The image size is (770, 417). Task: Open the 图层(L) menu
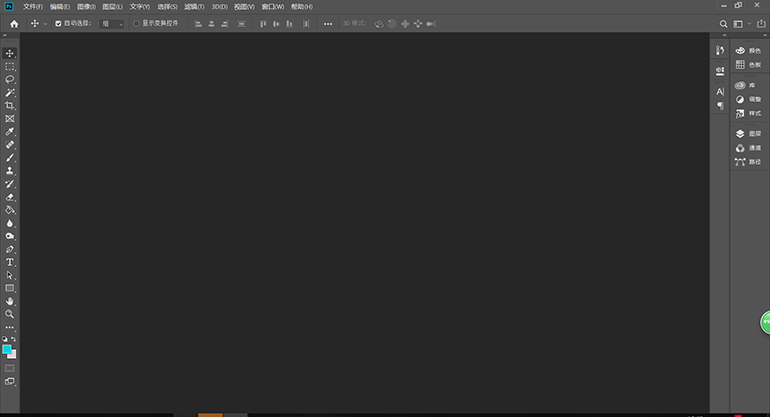coord(112,7)
